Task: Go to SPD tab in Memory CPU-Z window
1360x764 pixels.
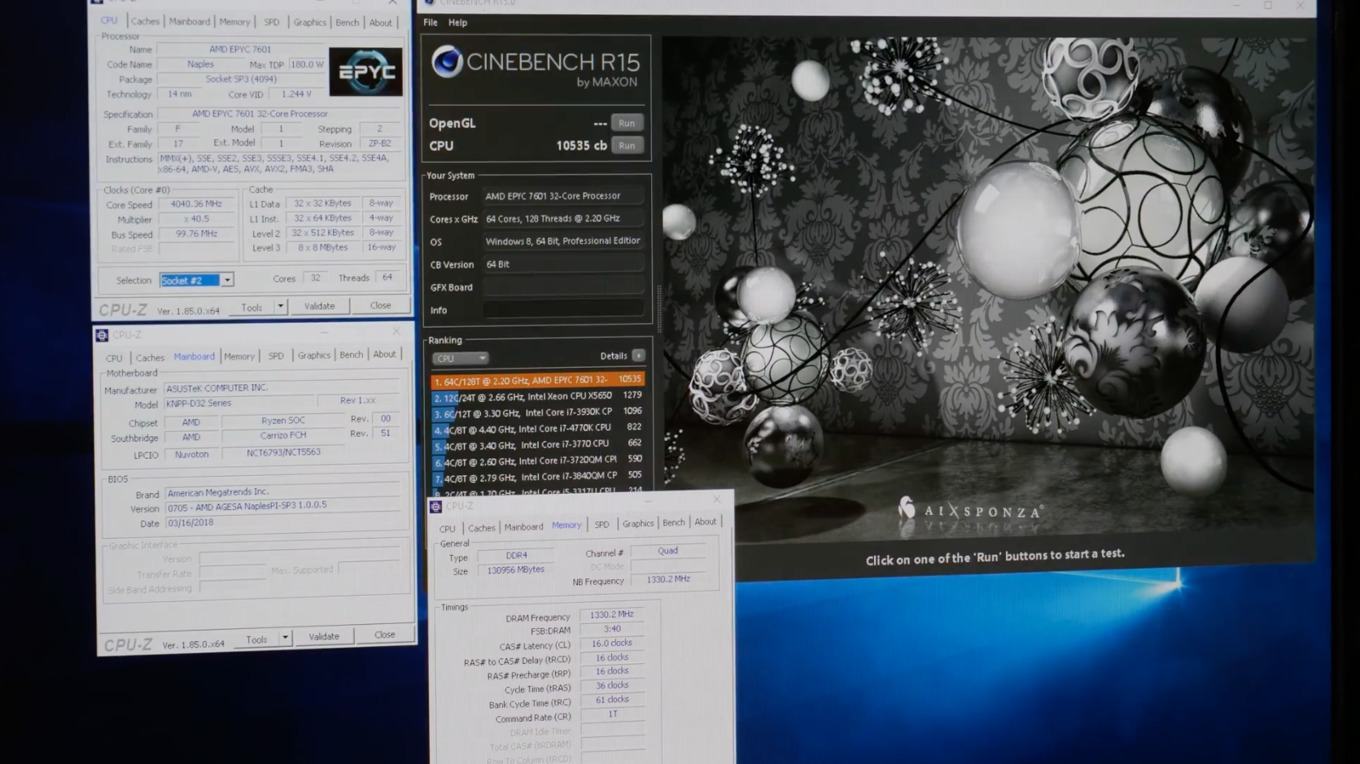Action: (602, 524)
